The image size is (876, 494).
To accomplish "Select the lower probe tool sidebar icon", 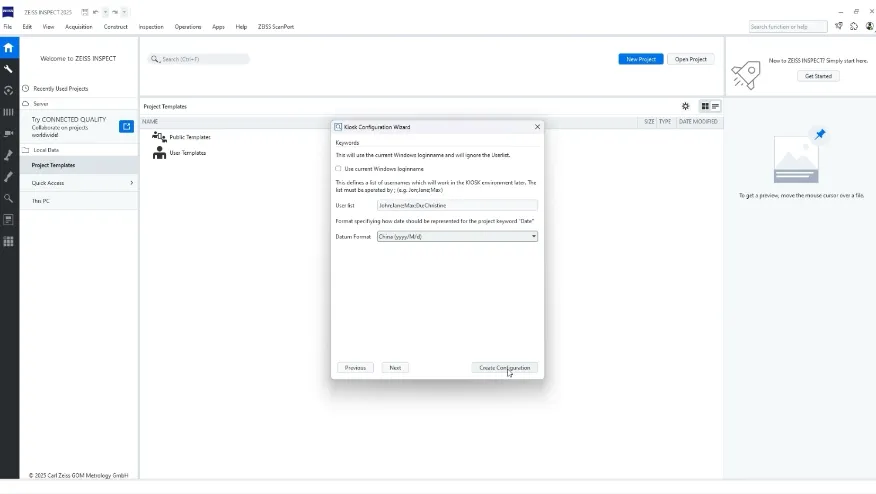I will click(8, 177).
